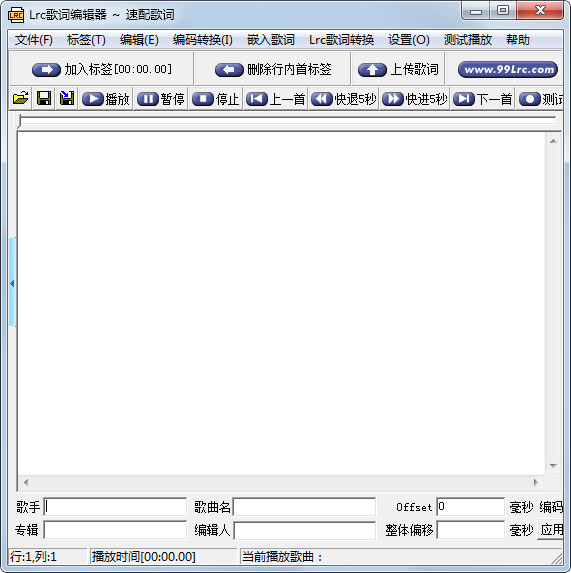This screenshot has width=571, height=573.
Task: Open the lyrics file folder icon
Action: tap(20, 98)
